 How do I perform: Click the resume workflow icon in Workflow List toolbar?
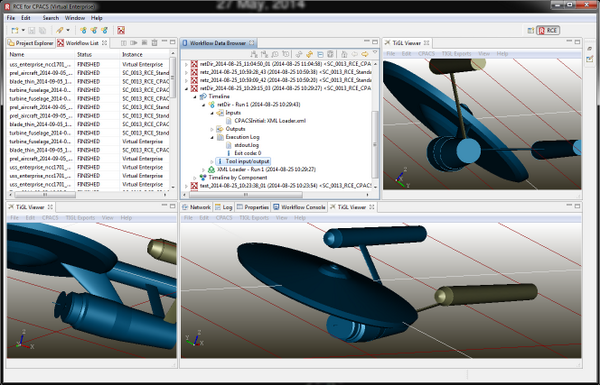pos(134,42)
